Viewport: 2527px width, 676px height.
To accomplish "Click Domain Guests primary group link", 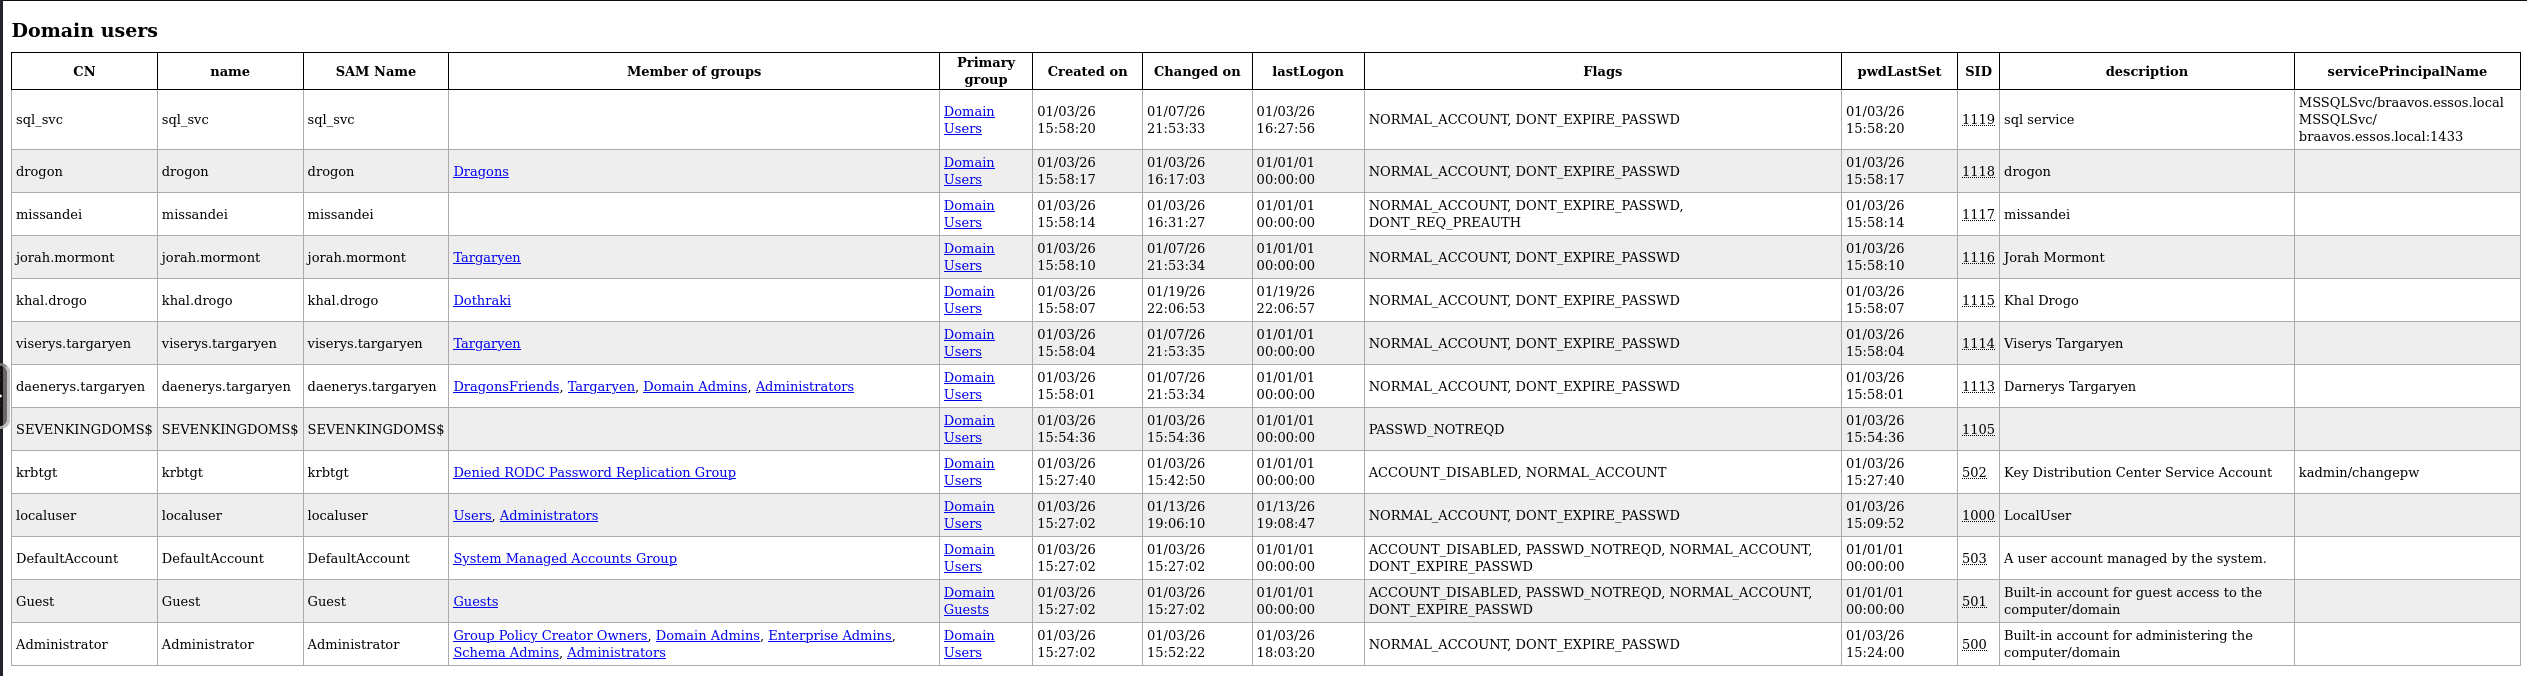I will (x=968, y=601).
